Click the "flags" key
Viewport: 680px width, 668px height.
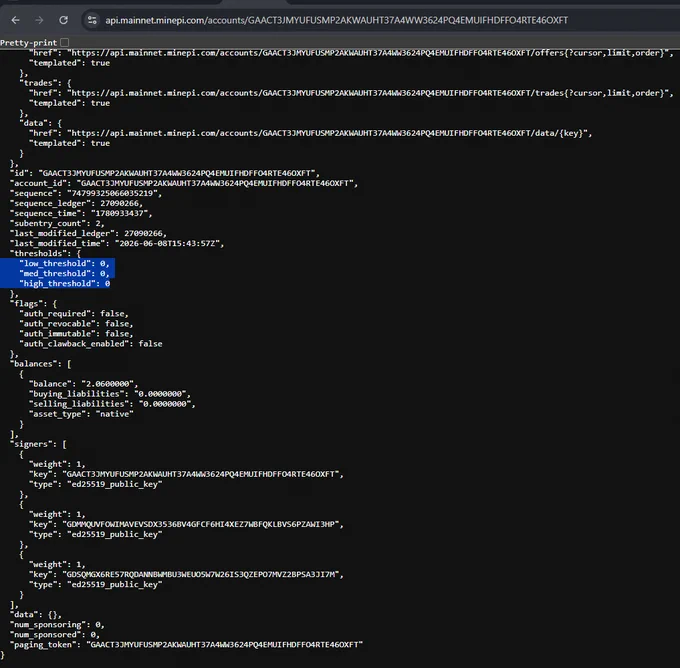[28, 304]
